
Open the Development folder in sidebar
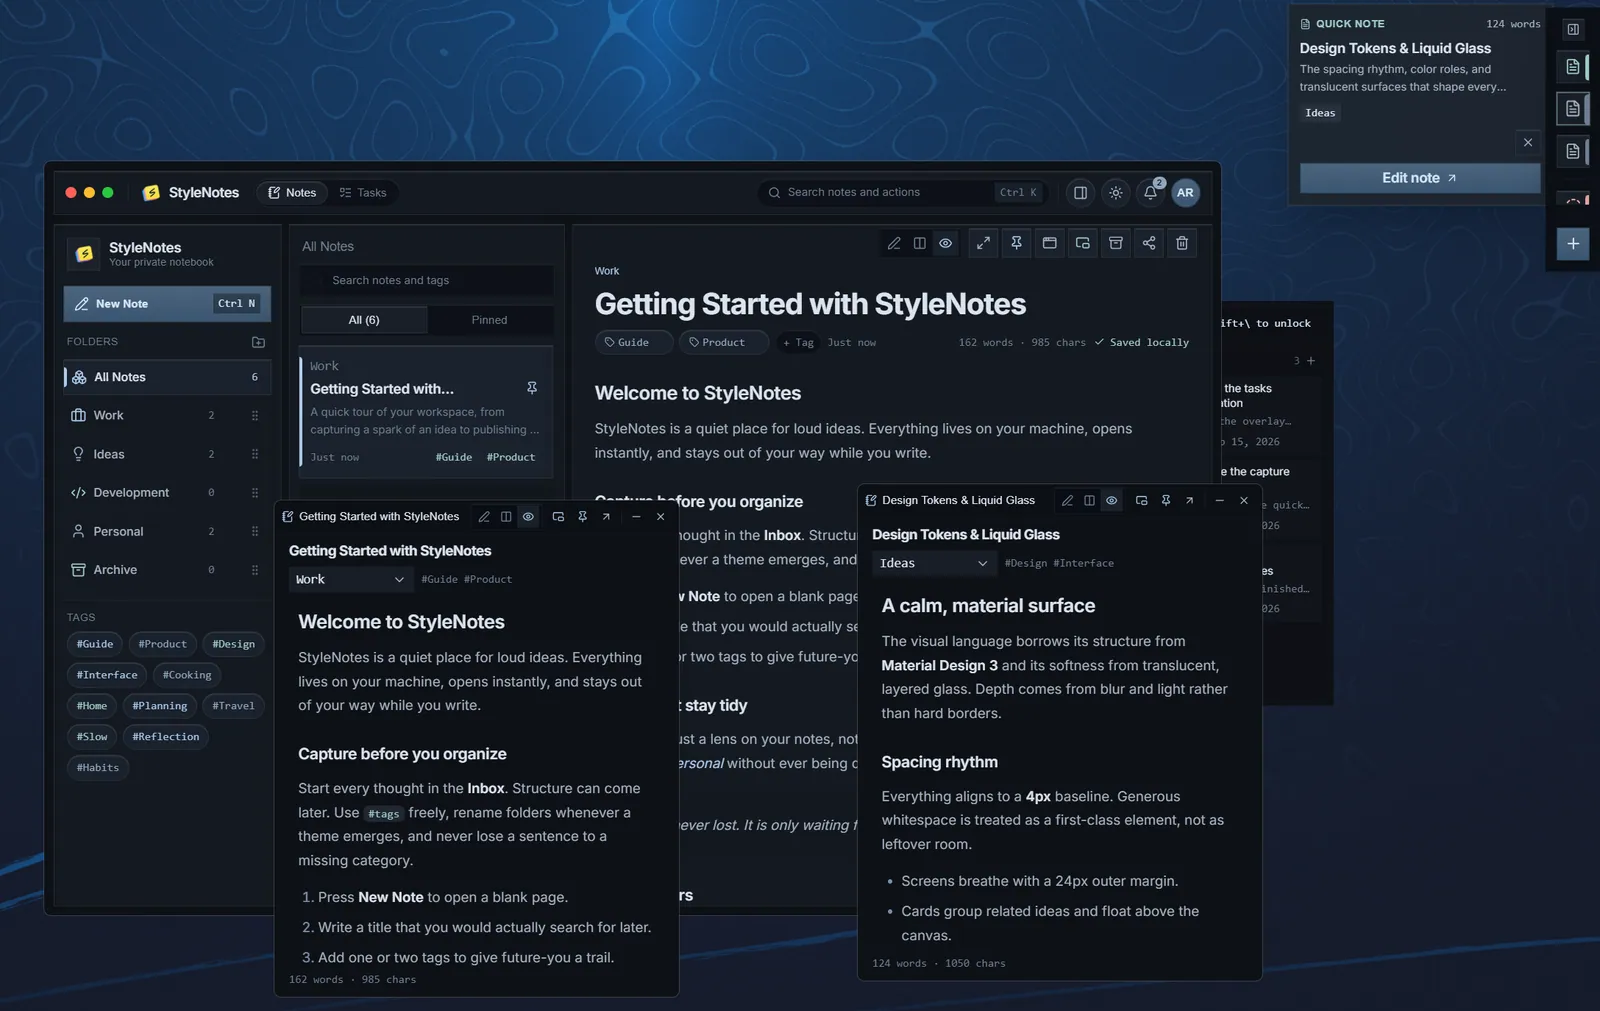click(167, 493)
